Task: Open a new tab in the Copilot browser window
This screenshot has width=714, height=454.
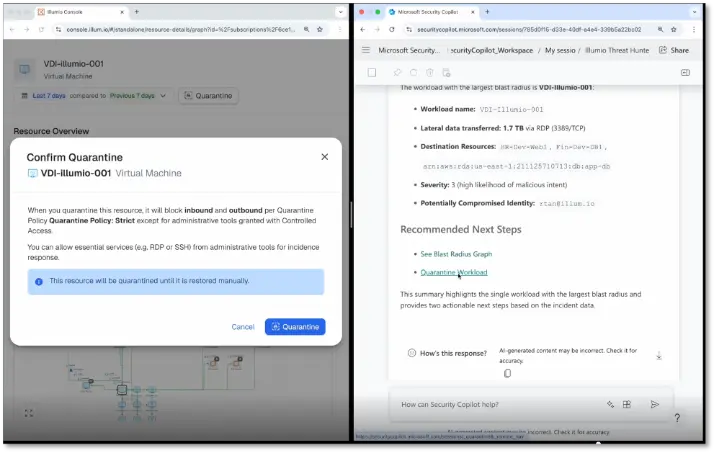Action: [487, 12]
